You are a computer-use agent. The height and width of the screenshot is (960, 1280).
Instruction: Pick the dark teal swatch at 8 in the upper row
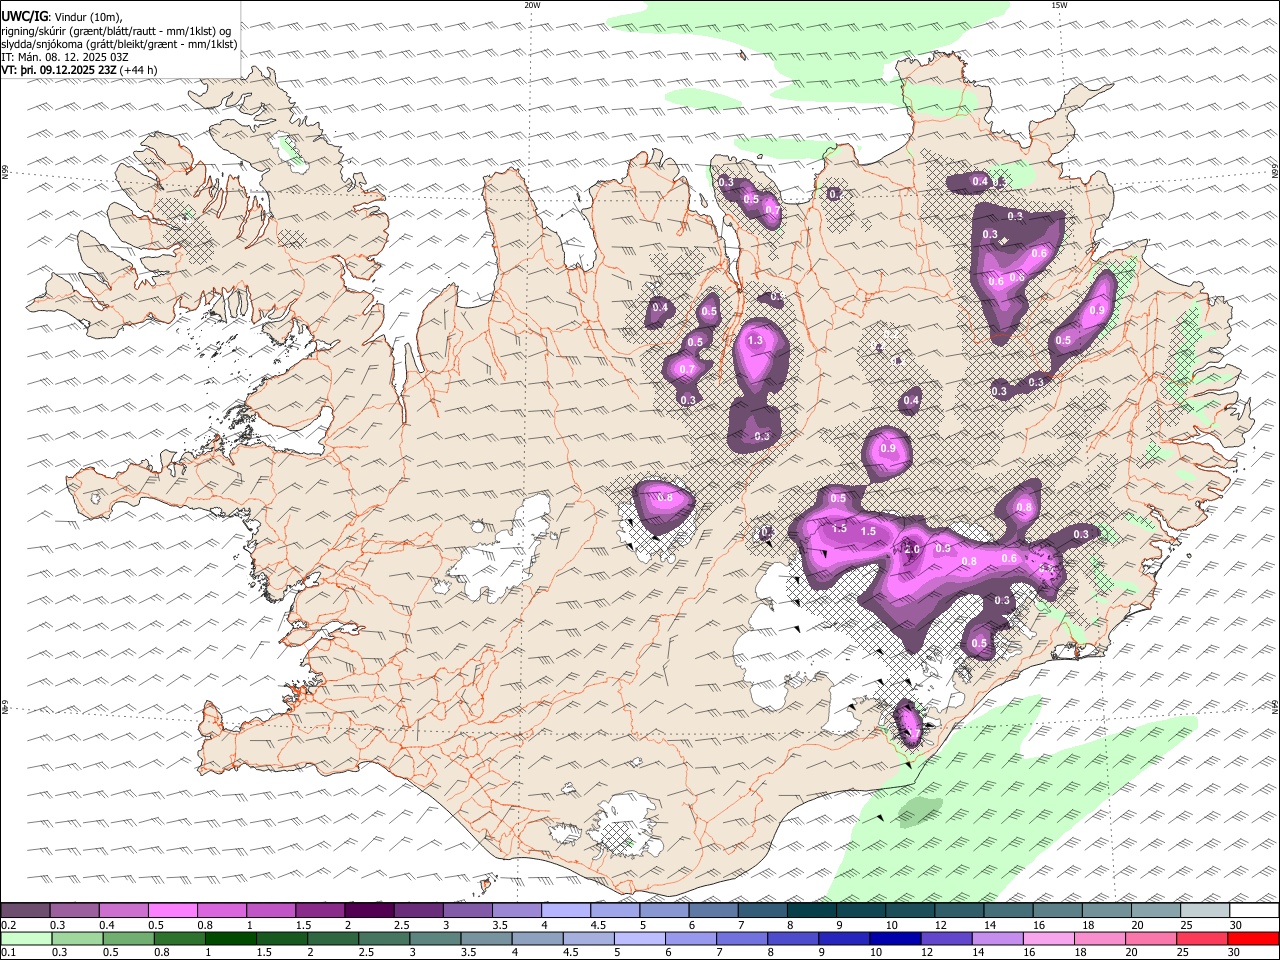pyautogui.click(x=812, y=910)
